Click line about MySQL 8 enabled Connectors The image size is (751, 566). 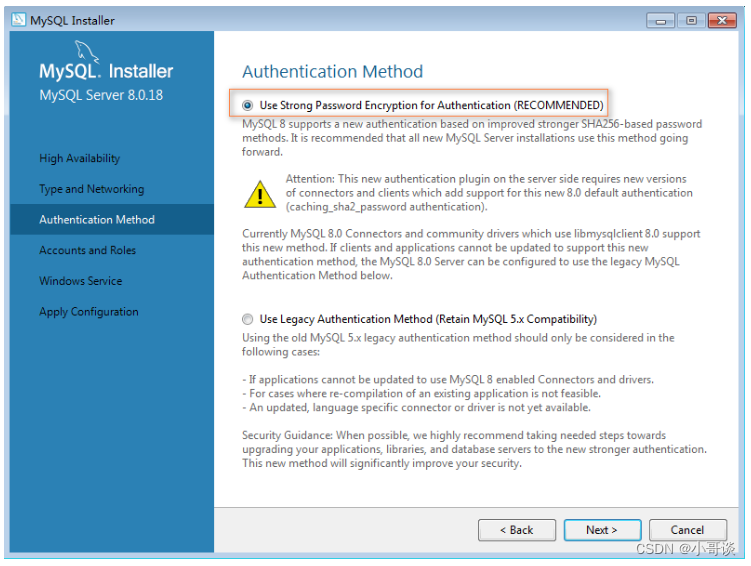click(448, 380)
